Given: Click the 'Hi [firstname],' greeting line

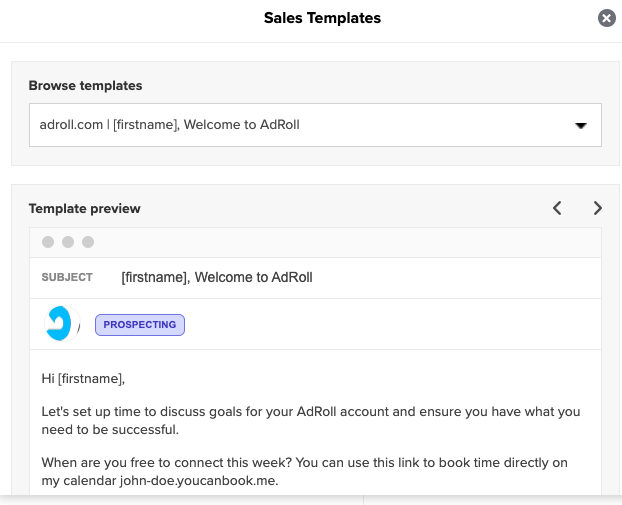Looking at the screenshot, I should (x=83, y=378).
